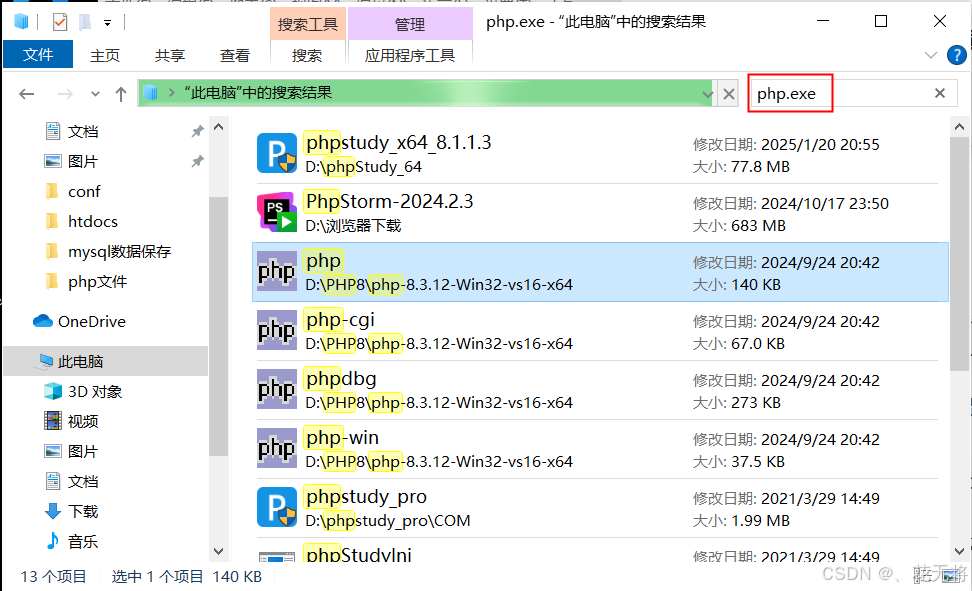
Task: Switch to the 应用程序工具 ribbon tab
Action: coord(410,55)
